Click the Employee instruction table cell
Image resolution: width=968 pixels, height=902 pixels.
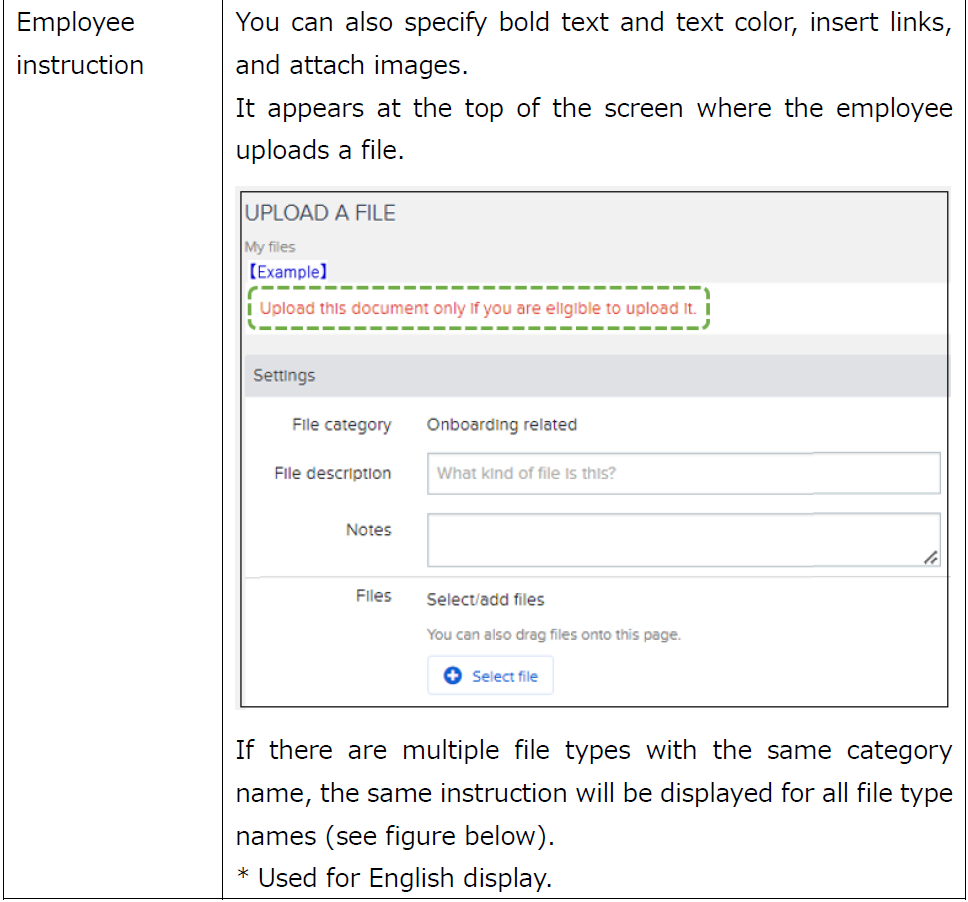(x=80, y=44)
